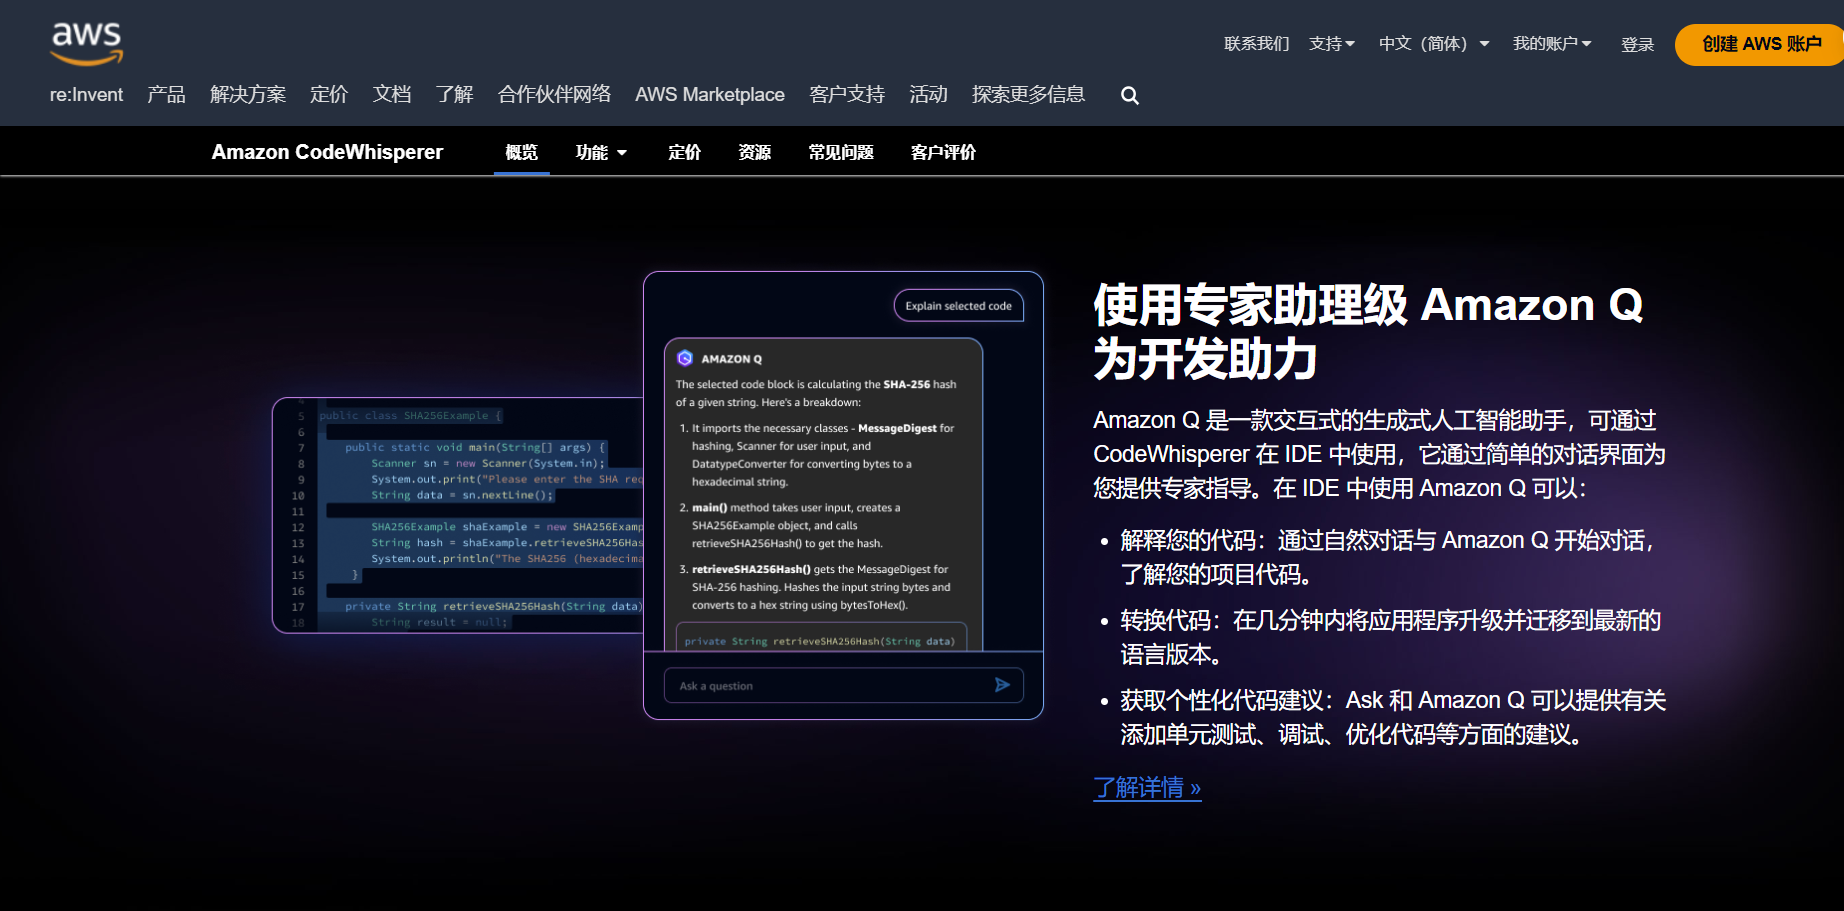Select the 概览 tab
Viewport: 1844px width, 911px height.
point(522,152)
